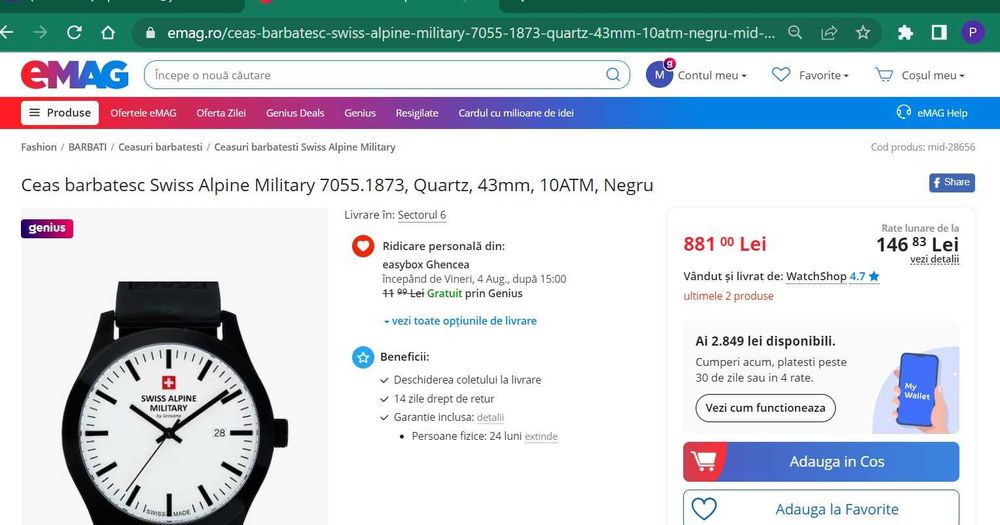The image size is (1000, 525).
Task: Click the browser home icon
Action: pyautogui.click(x=108, y=33)
